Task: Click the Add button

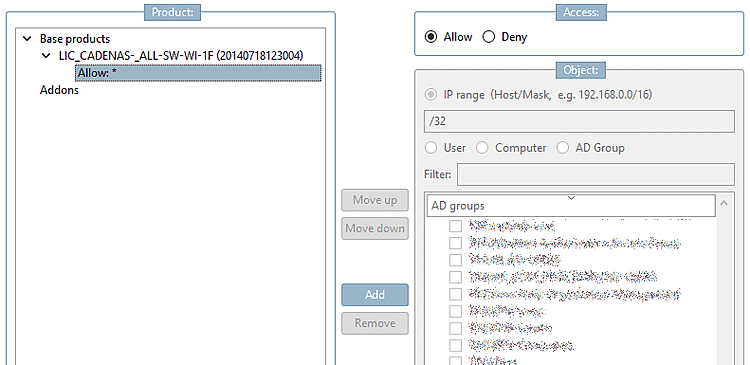Action: tap(375, 295)
